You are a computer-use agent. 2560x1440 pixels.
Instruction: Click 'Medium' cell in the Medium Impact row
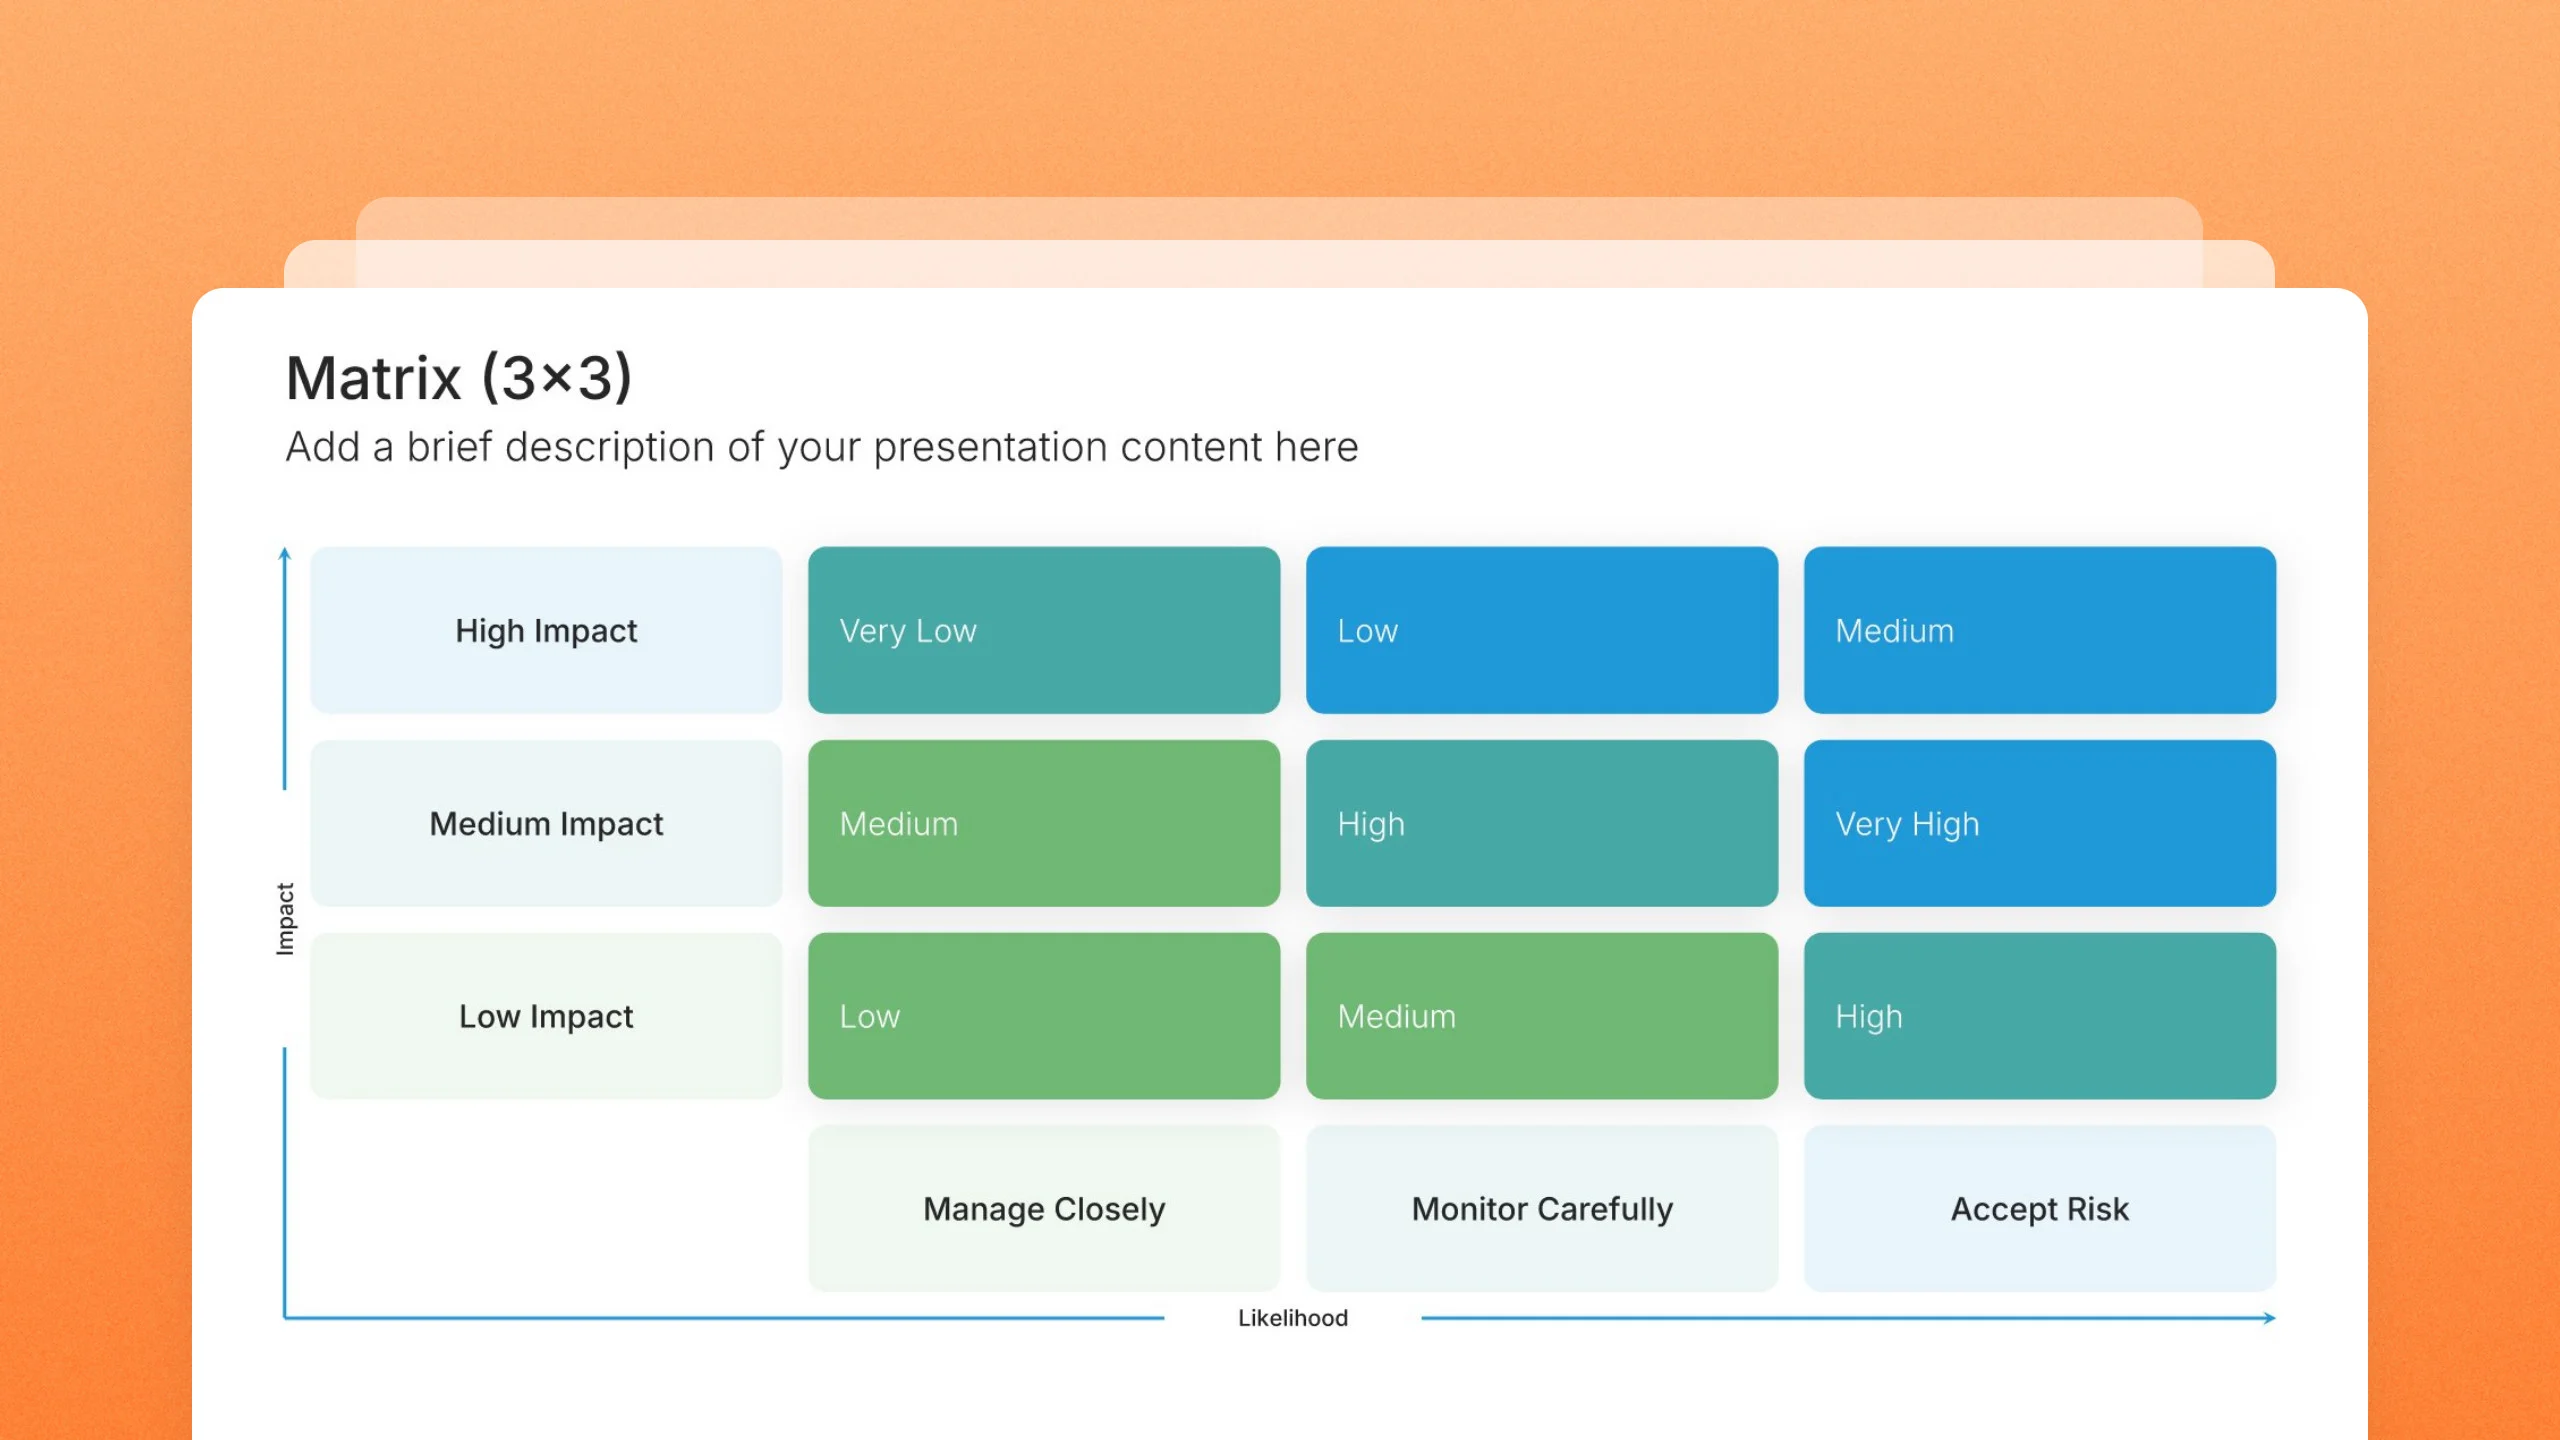1044,823
